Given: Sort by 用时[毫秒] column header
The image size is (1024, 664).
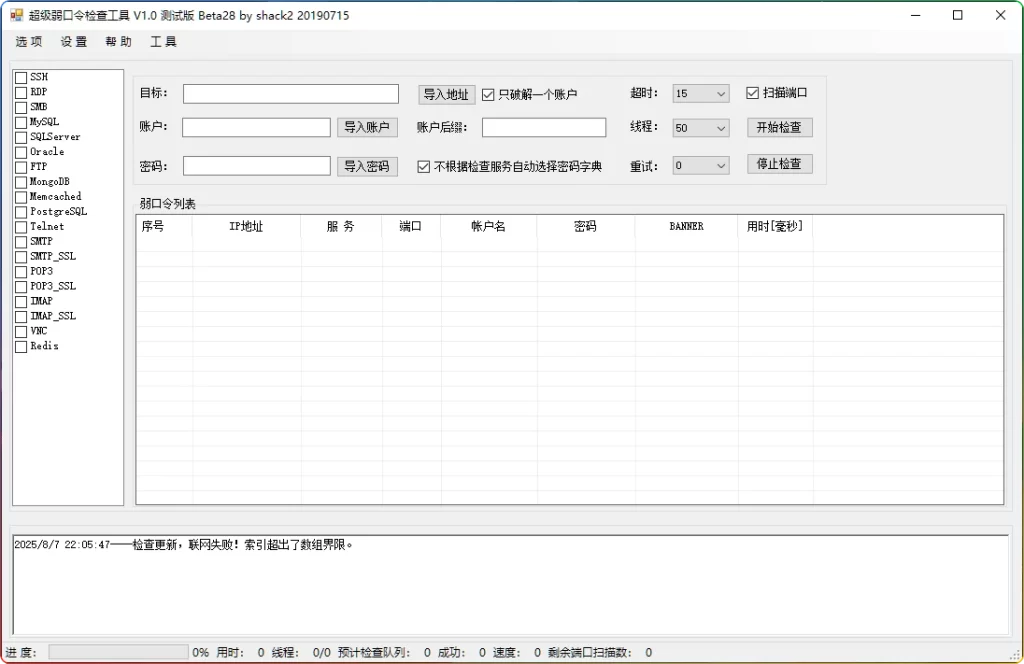Looking at the screenshot, I should (775, 227).
